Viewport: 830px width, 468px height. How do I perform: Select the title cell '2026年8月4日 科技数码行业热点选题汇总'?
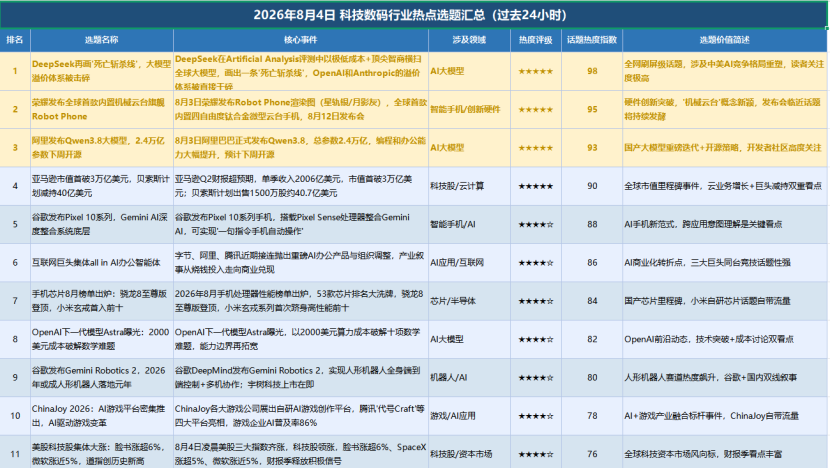(413, 15)
